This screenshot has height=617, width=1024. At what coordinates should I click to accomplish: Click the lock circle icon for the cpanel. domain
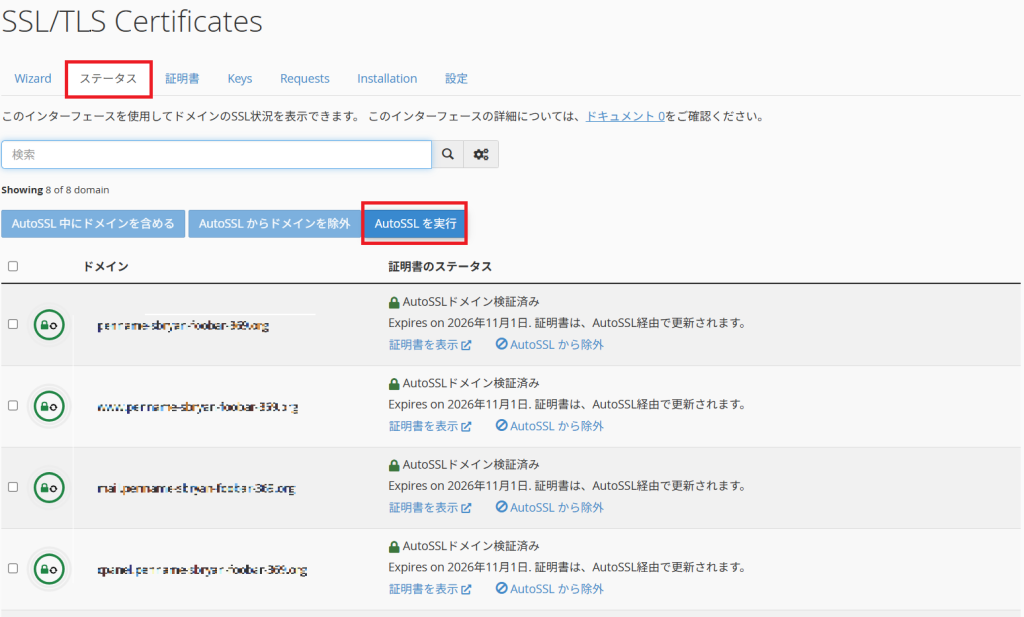click(49, 569)
